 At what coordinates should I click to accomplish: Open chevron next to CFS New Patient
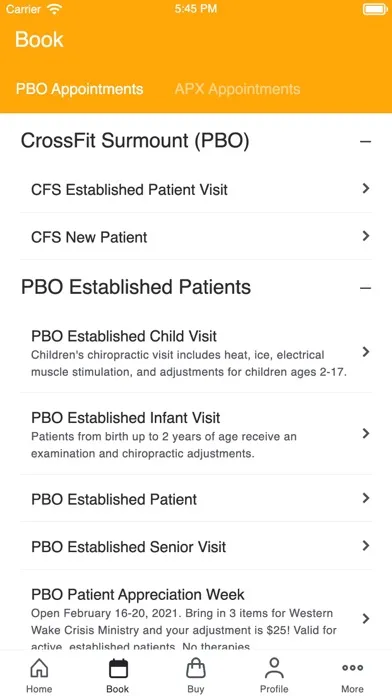366,236
